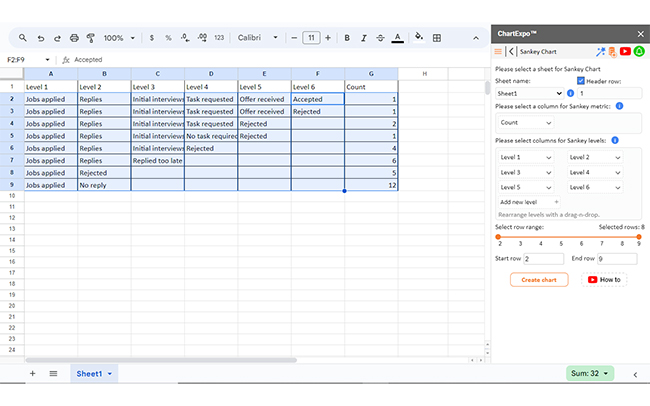Add a new sheet with plus button
Image resolution: width=650 pixels, height=406 pixels.
click(32, 374)
